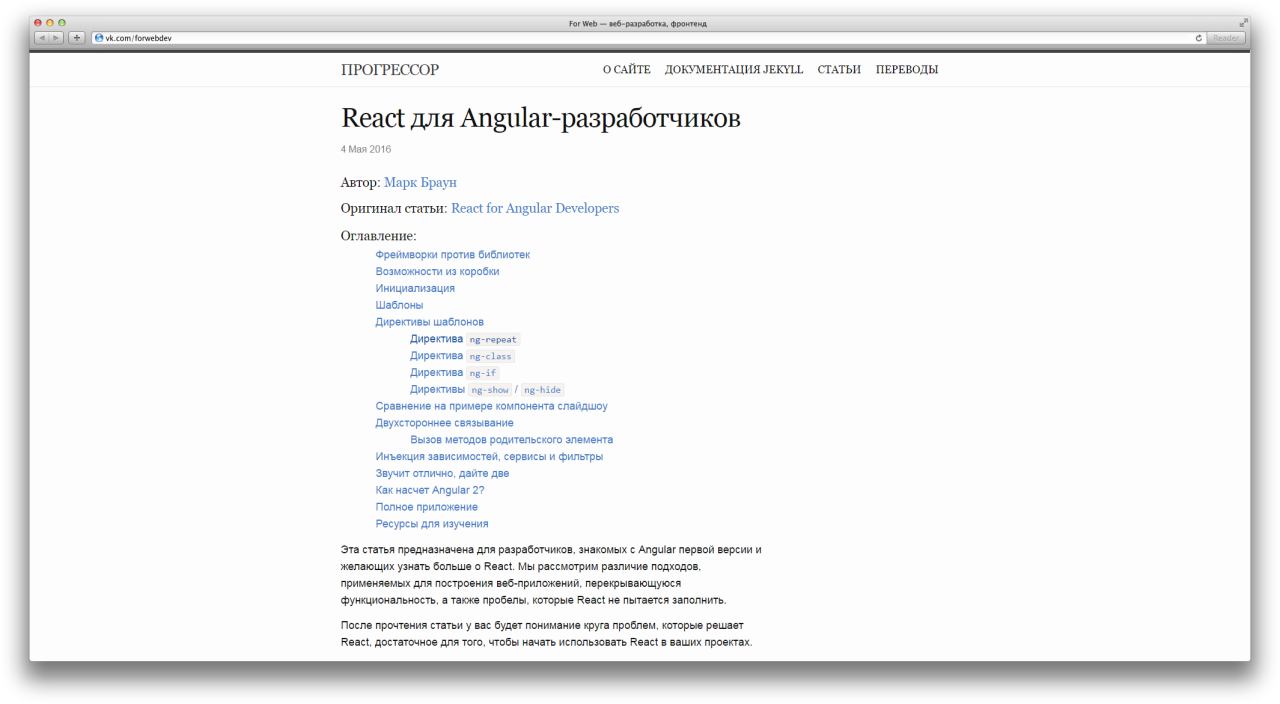
Task: Jump to Полное приложение section
Action: pyautogui.click(x=426, y=507)
